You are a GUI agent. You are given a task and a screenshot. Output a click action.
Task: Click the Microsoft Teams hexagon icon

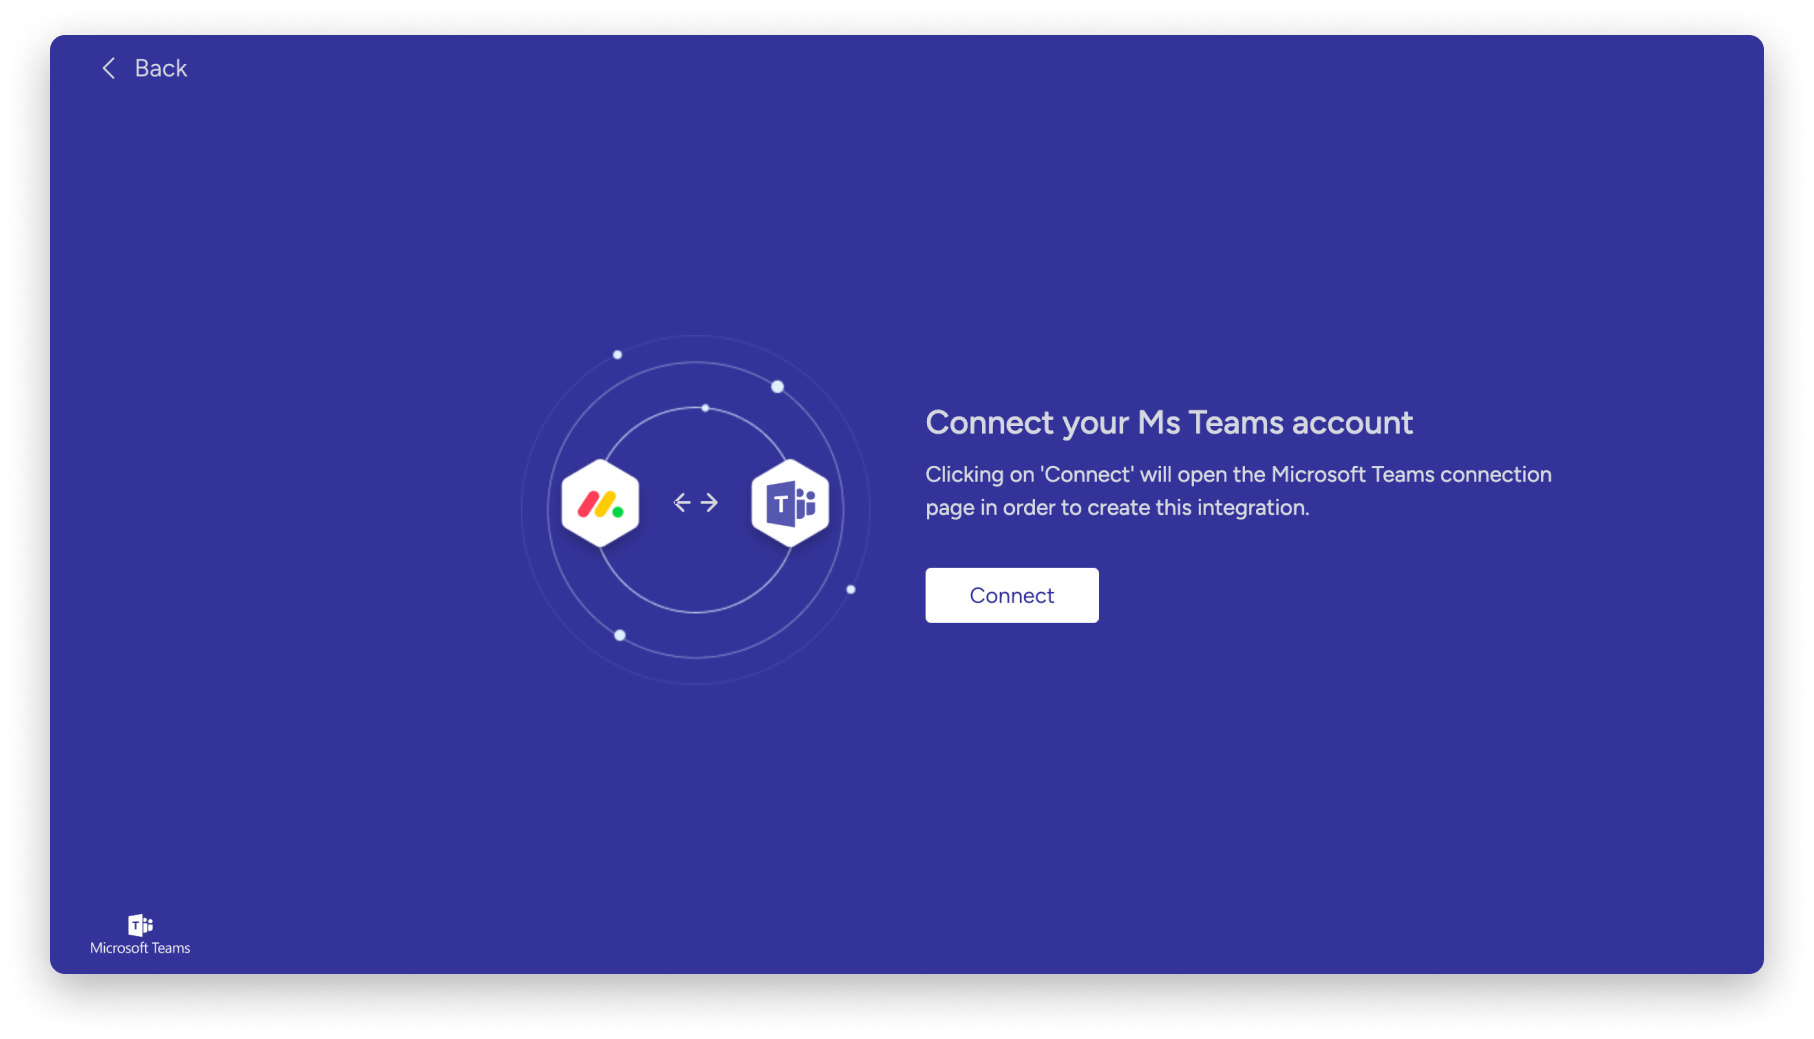tap(790, 503)
